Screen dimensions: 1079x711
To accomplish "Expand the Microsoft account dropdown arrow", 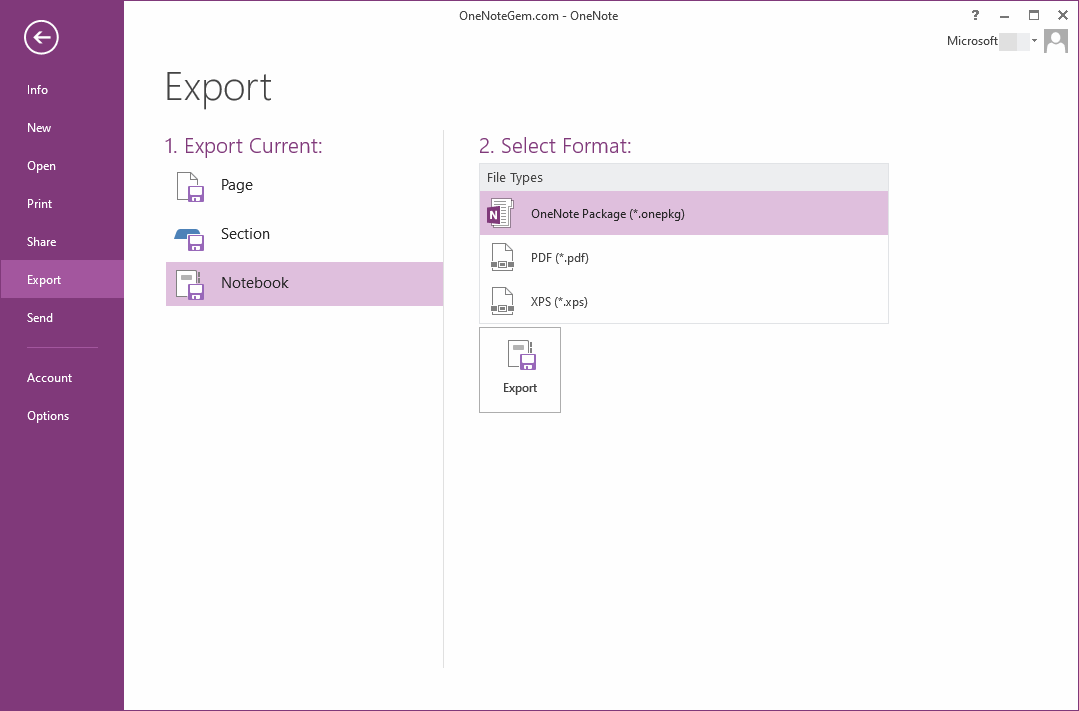I will pos(1034,41).
